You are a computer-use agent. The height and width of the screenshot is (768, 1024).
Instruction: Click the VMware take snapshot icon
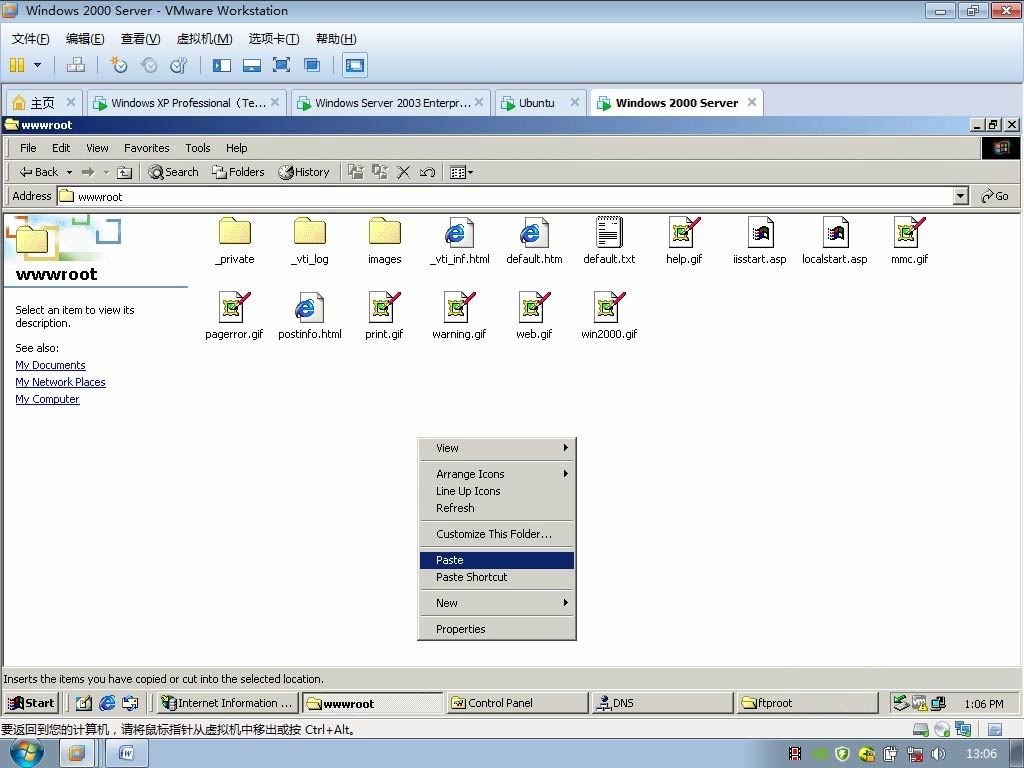pyautogui.click(x=119, y=65)
